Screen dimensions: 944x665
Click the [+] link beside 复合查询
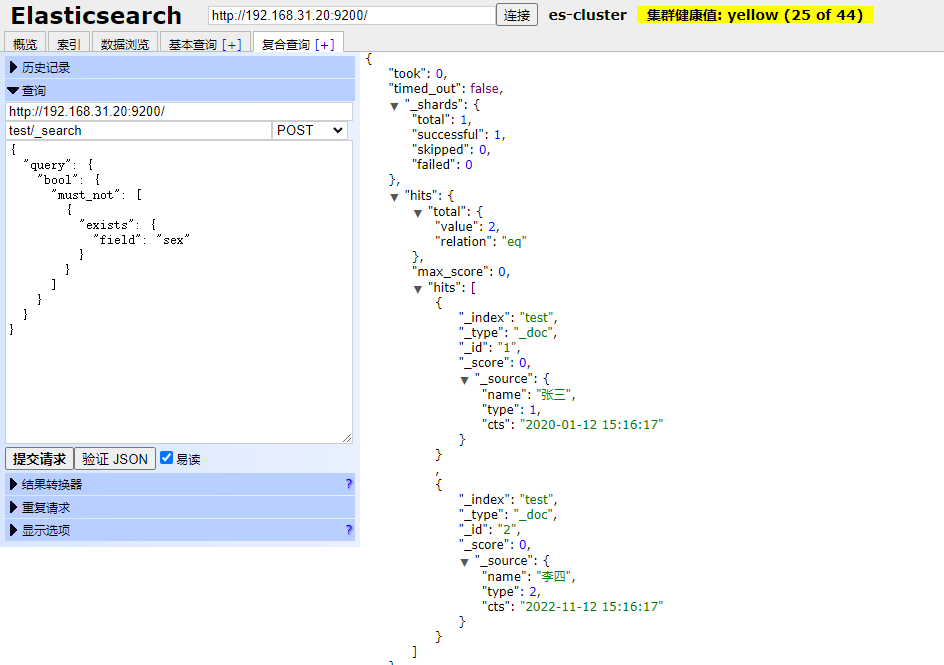324,45
